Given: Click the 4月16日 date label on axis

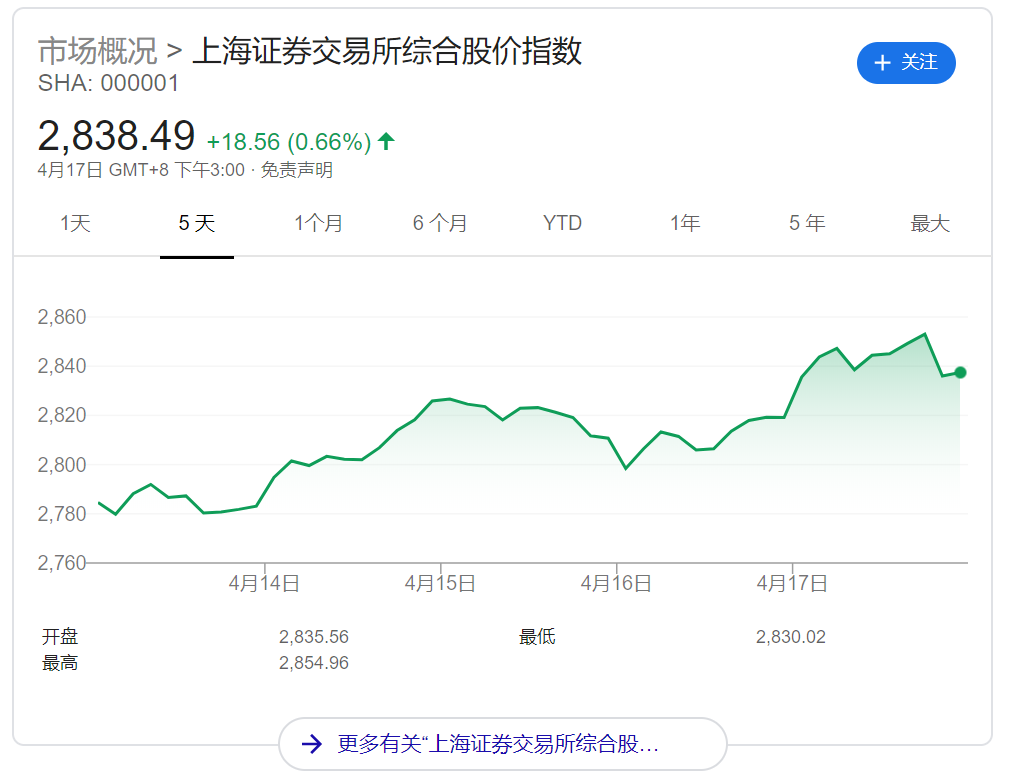Looking at the screenshot, I should tap(616, 583).
